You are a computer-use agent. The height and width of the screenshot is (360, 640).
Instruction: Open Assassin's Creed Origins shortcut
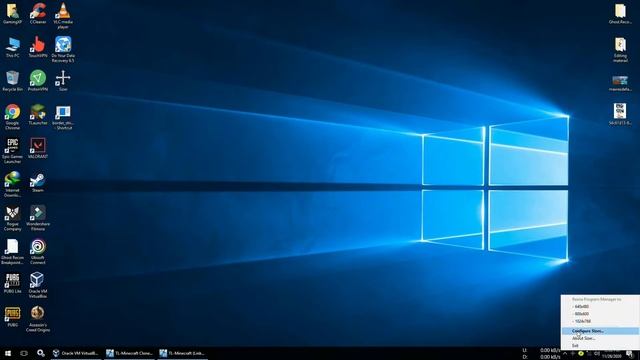point(38,319)
